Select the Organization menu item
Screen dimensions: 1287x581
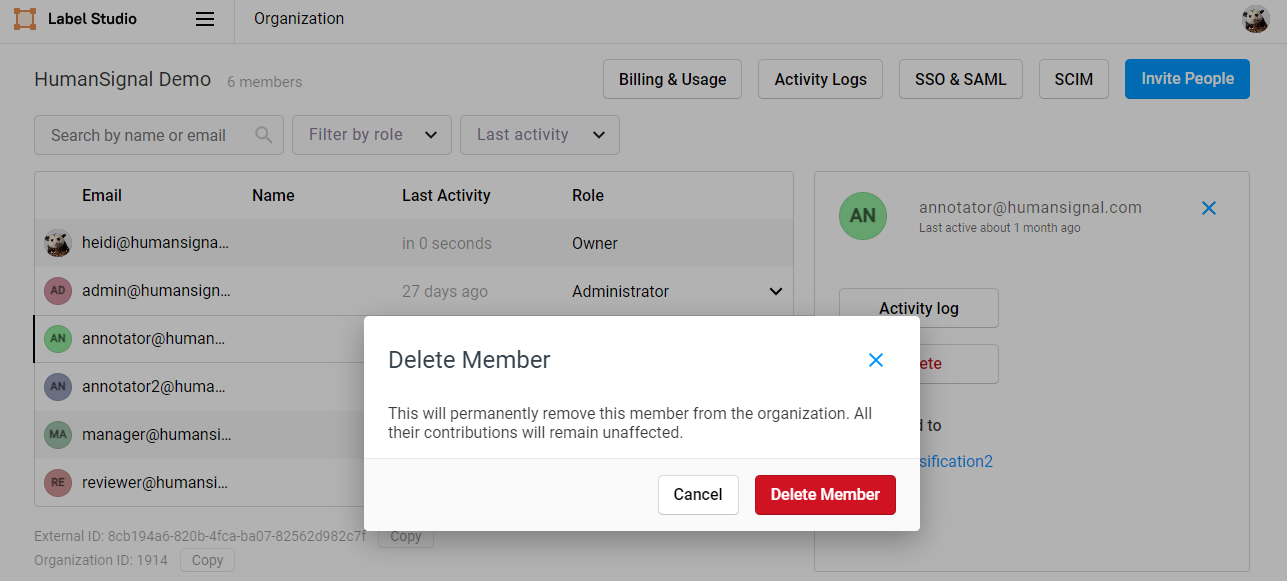tap(299, 18)
